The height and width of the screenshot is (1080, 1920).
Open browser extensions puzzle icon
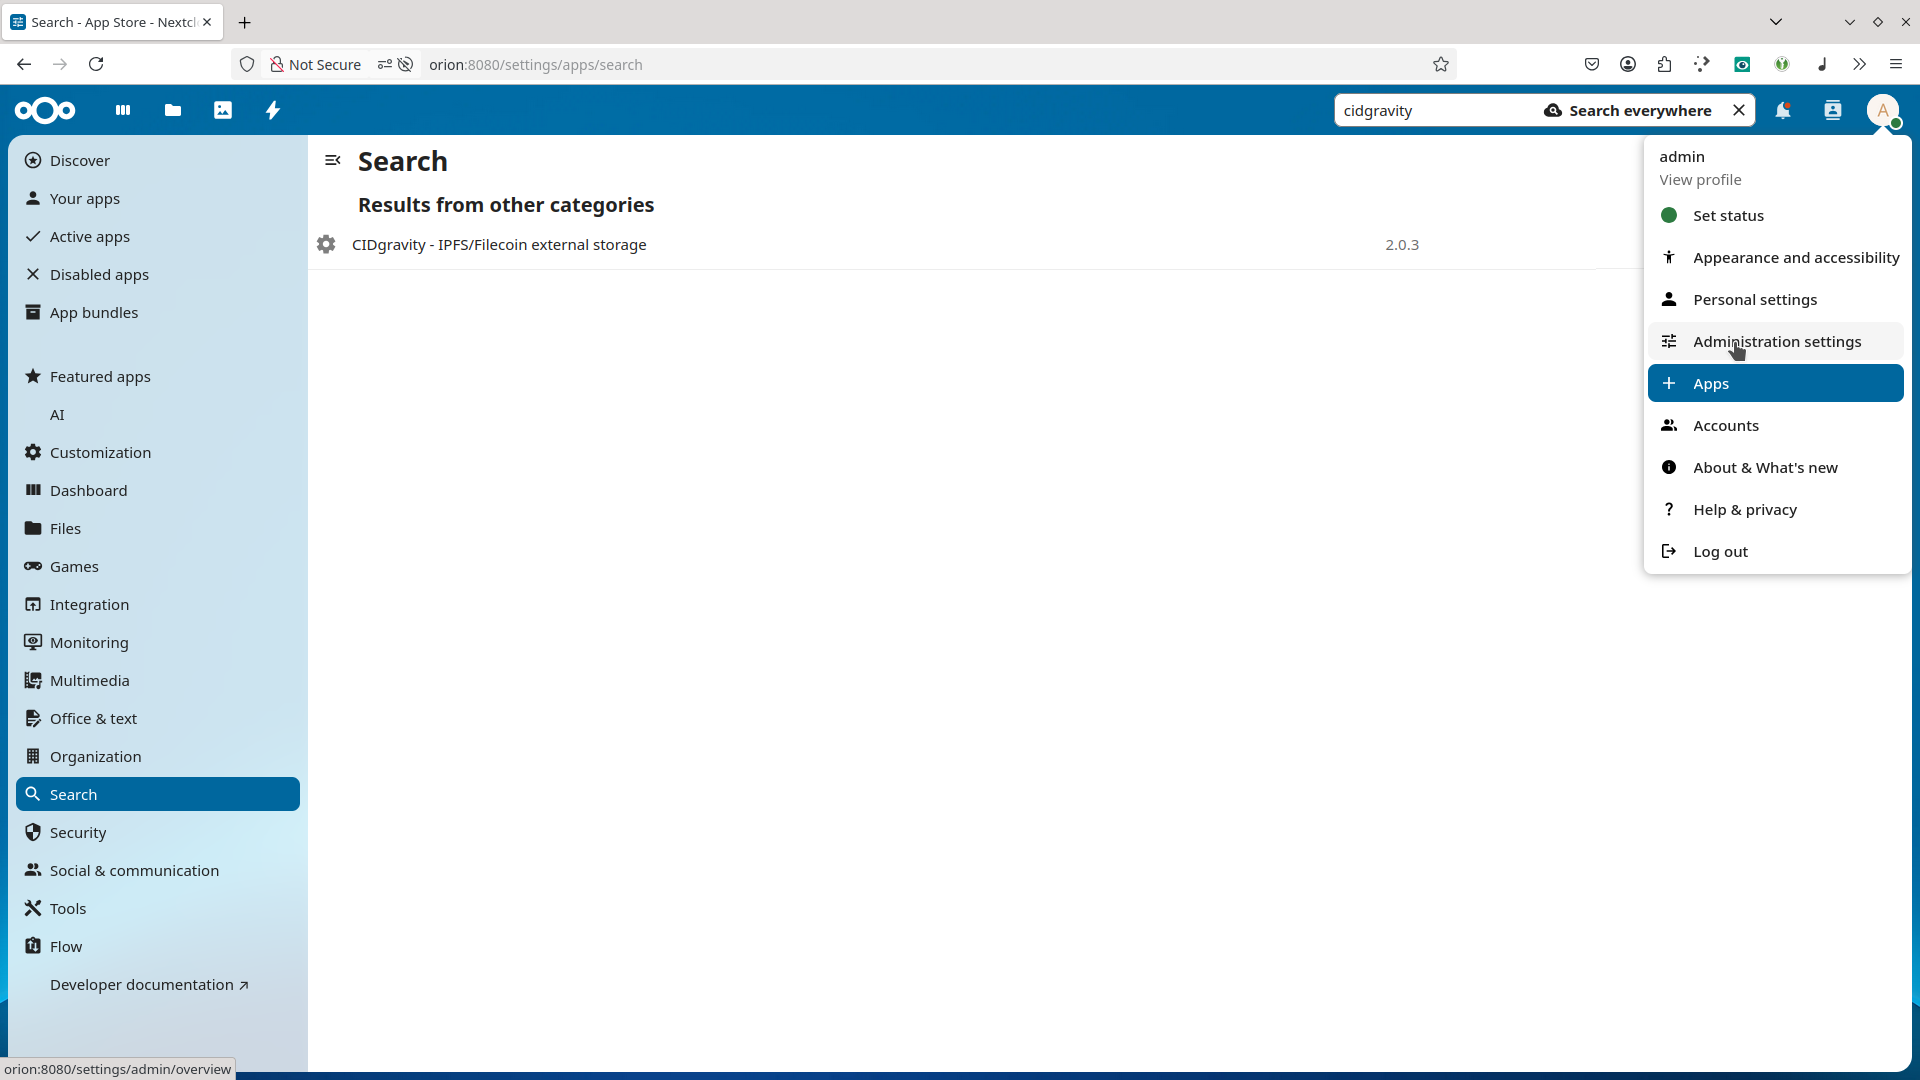[x=1665, y=64]
